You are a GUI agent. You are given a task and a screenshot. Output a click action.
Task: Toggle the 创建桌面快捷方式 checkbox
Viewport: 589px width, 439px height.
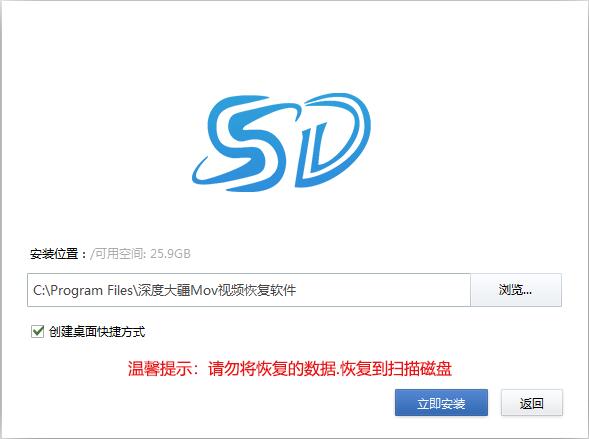(37, 332)
